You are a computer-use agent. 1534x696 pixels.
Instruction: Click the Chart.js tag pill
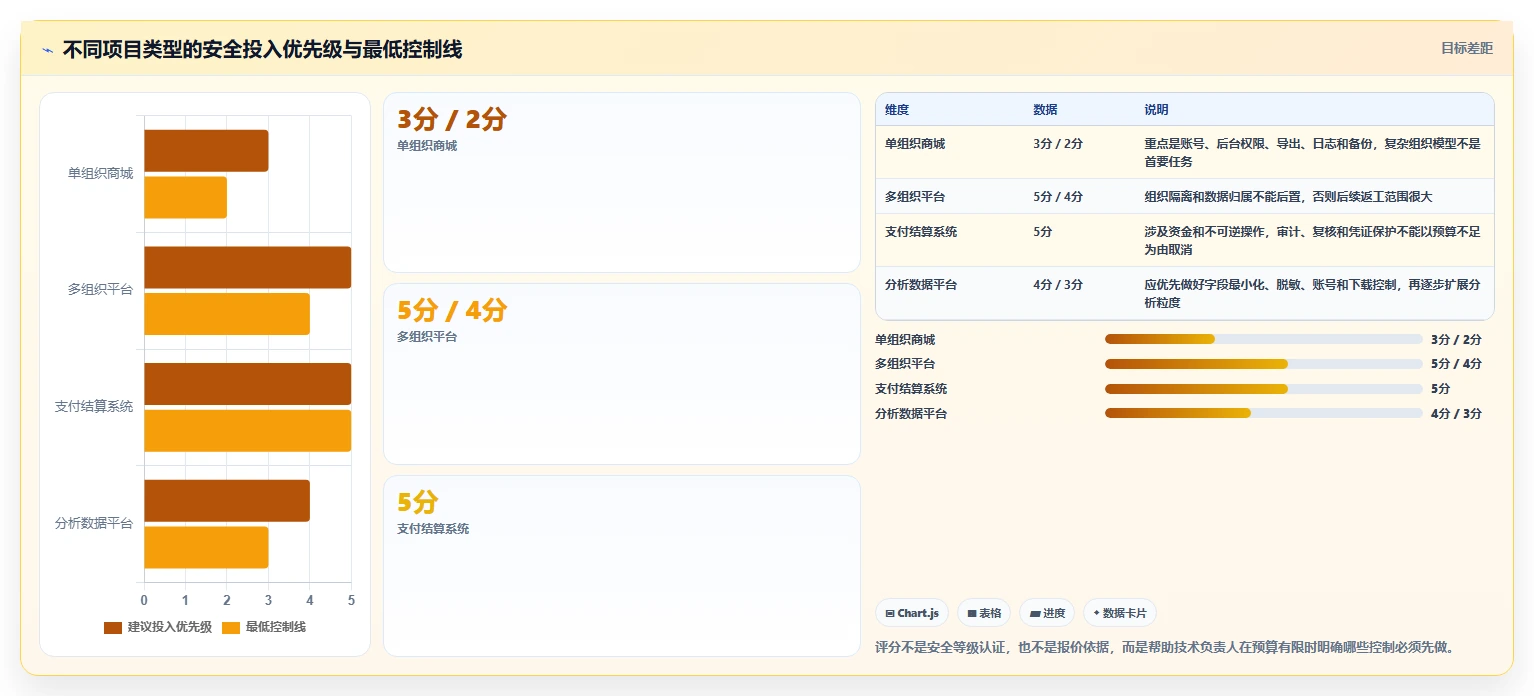911,613
